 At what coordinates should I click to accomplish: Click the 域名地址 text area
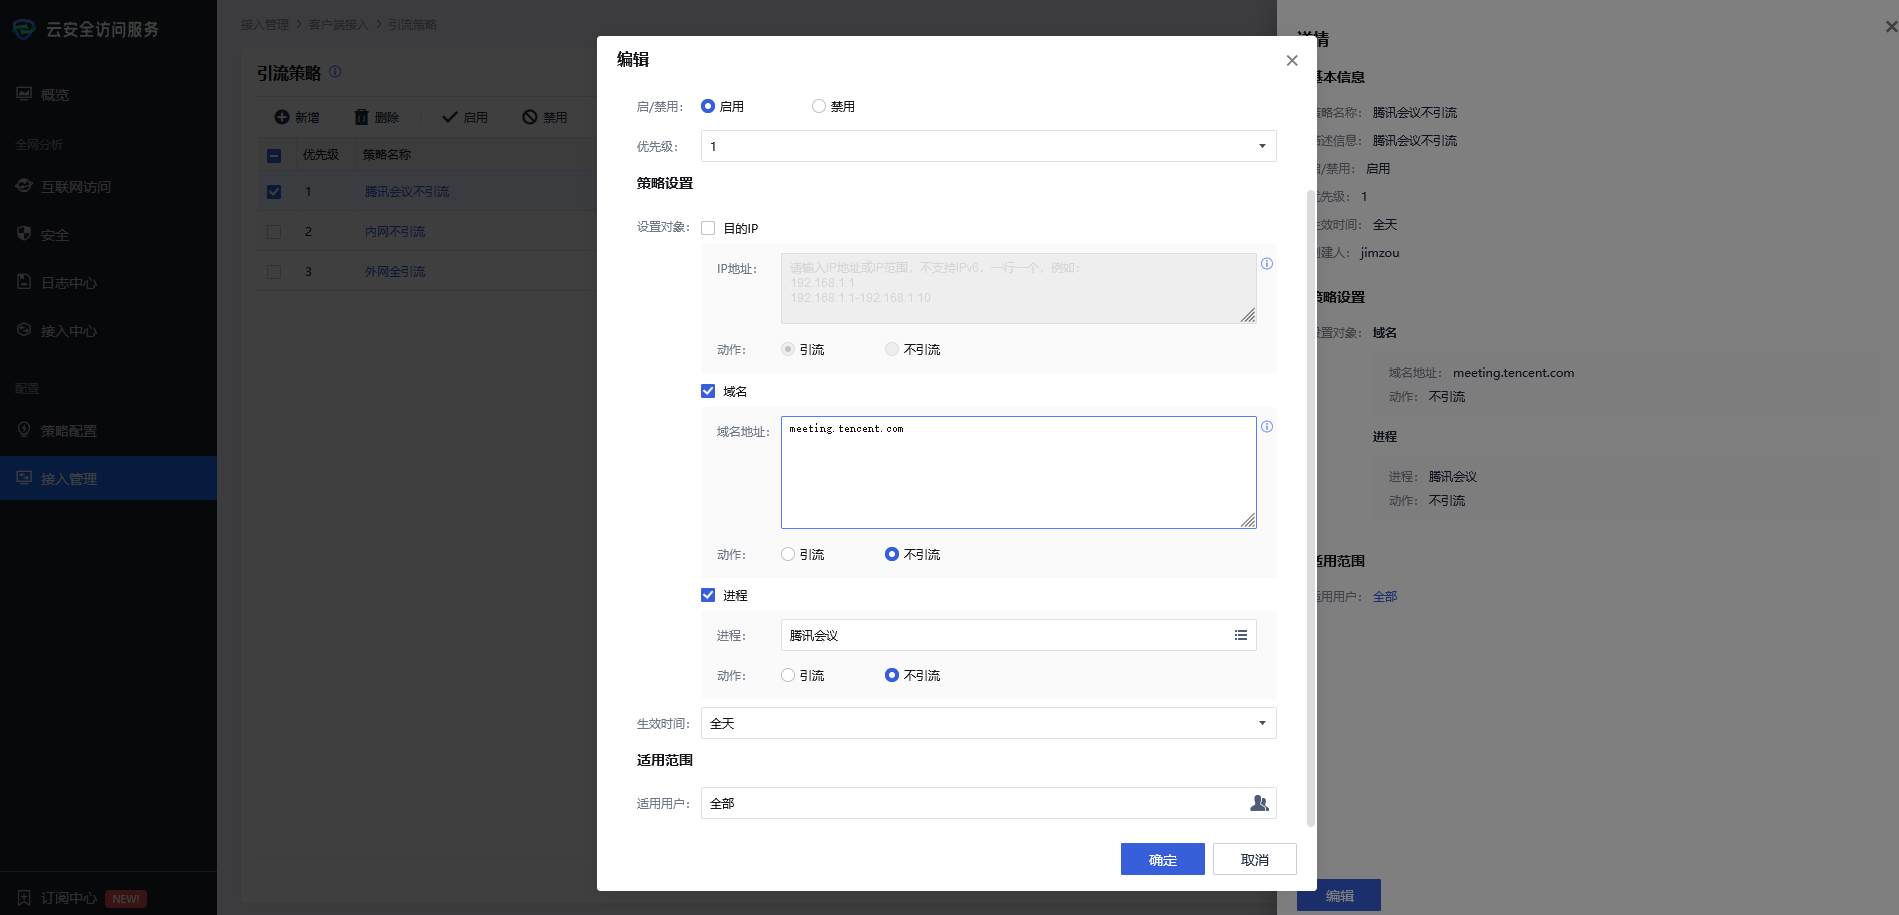pyautogui.click(x=1018, y=472)
